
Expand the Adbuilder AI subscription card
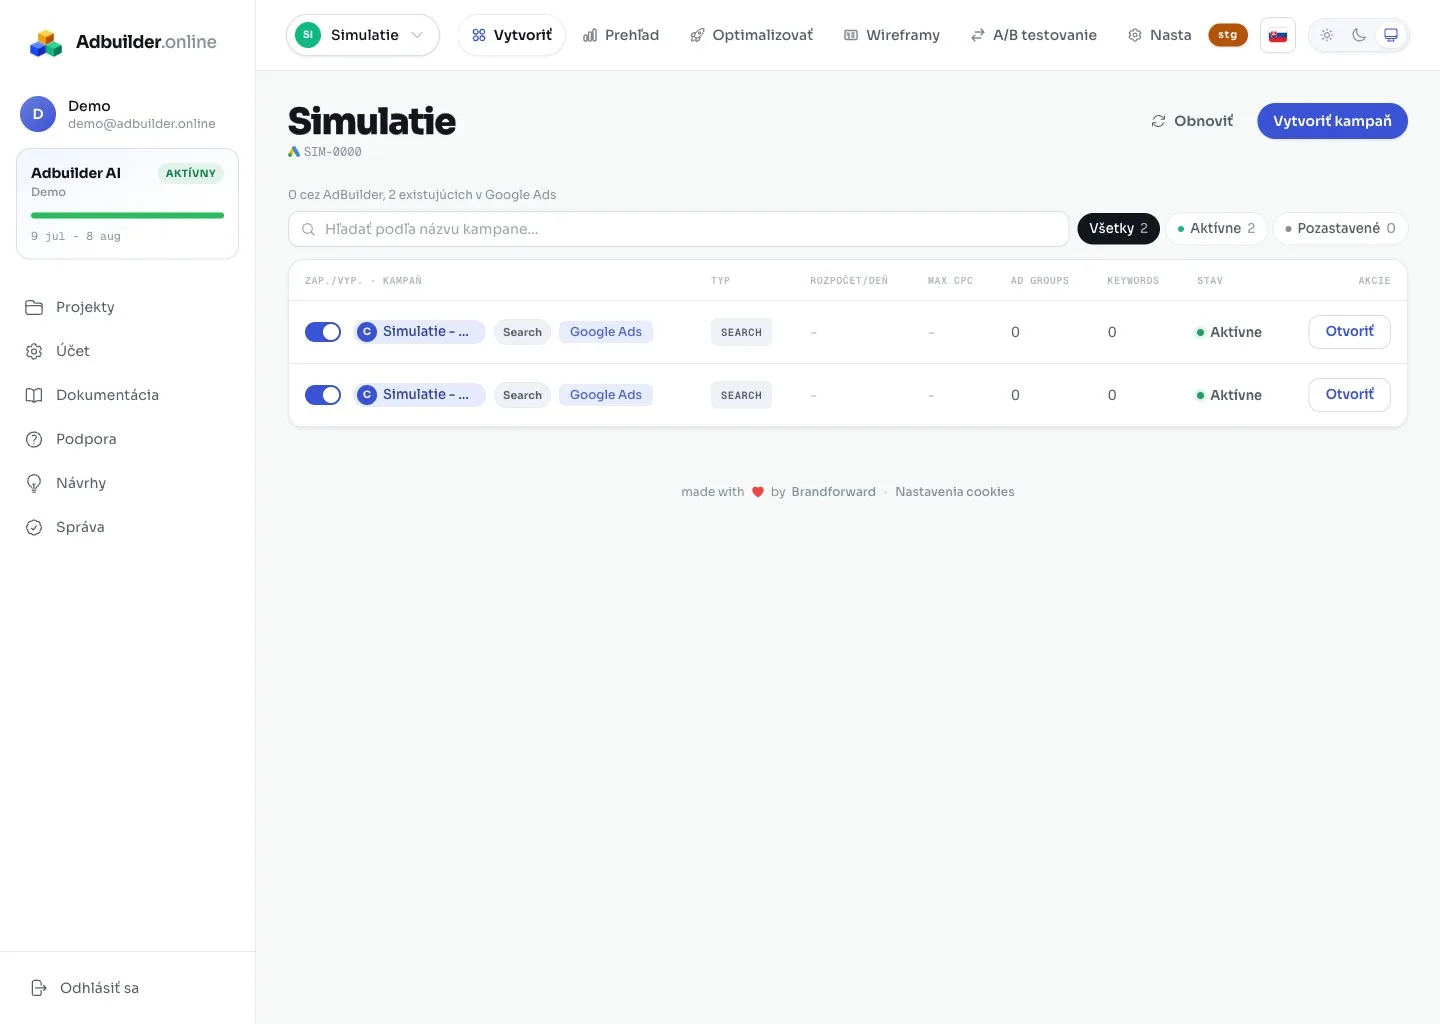click(127, 204)
